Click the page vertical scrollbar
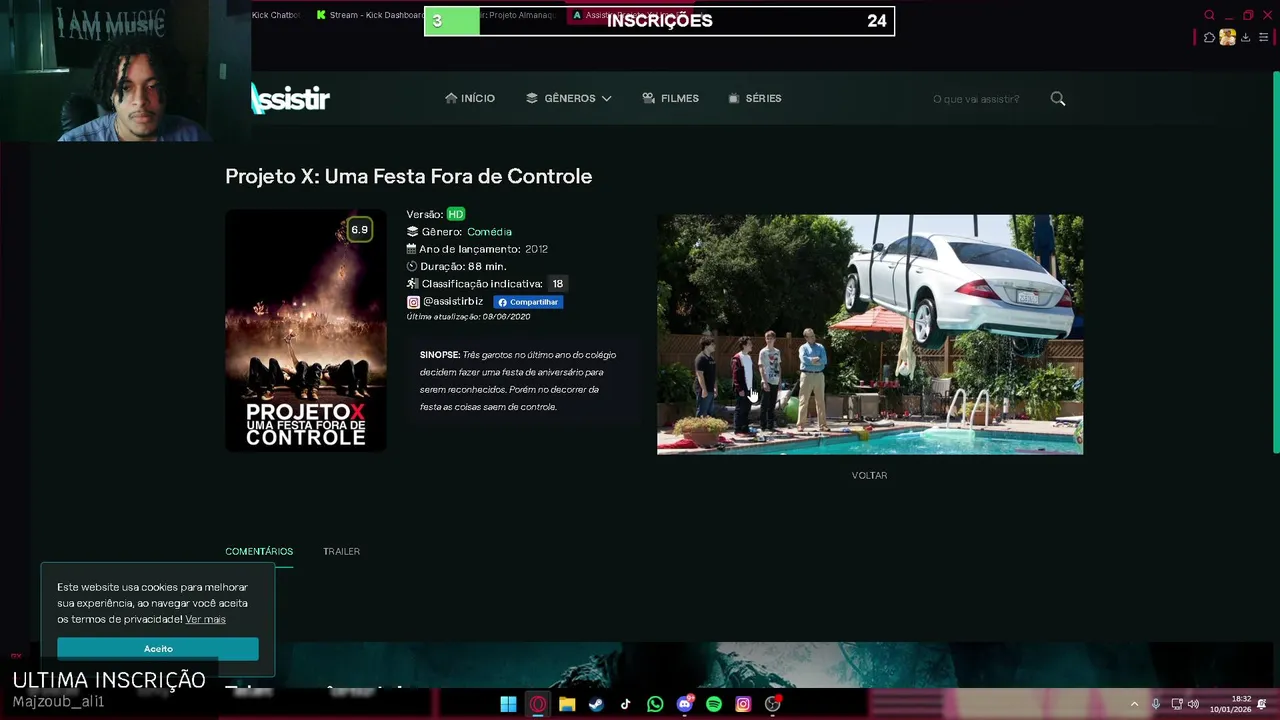Viewport: 1280px width, 720px height. click(1275, 260)
